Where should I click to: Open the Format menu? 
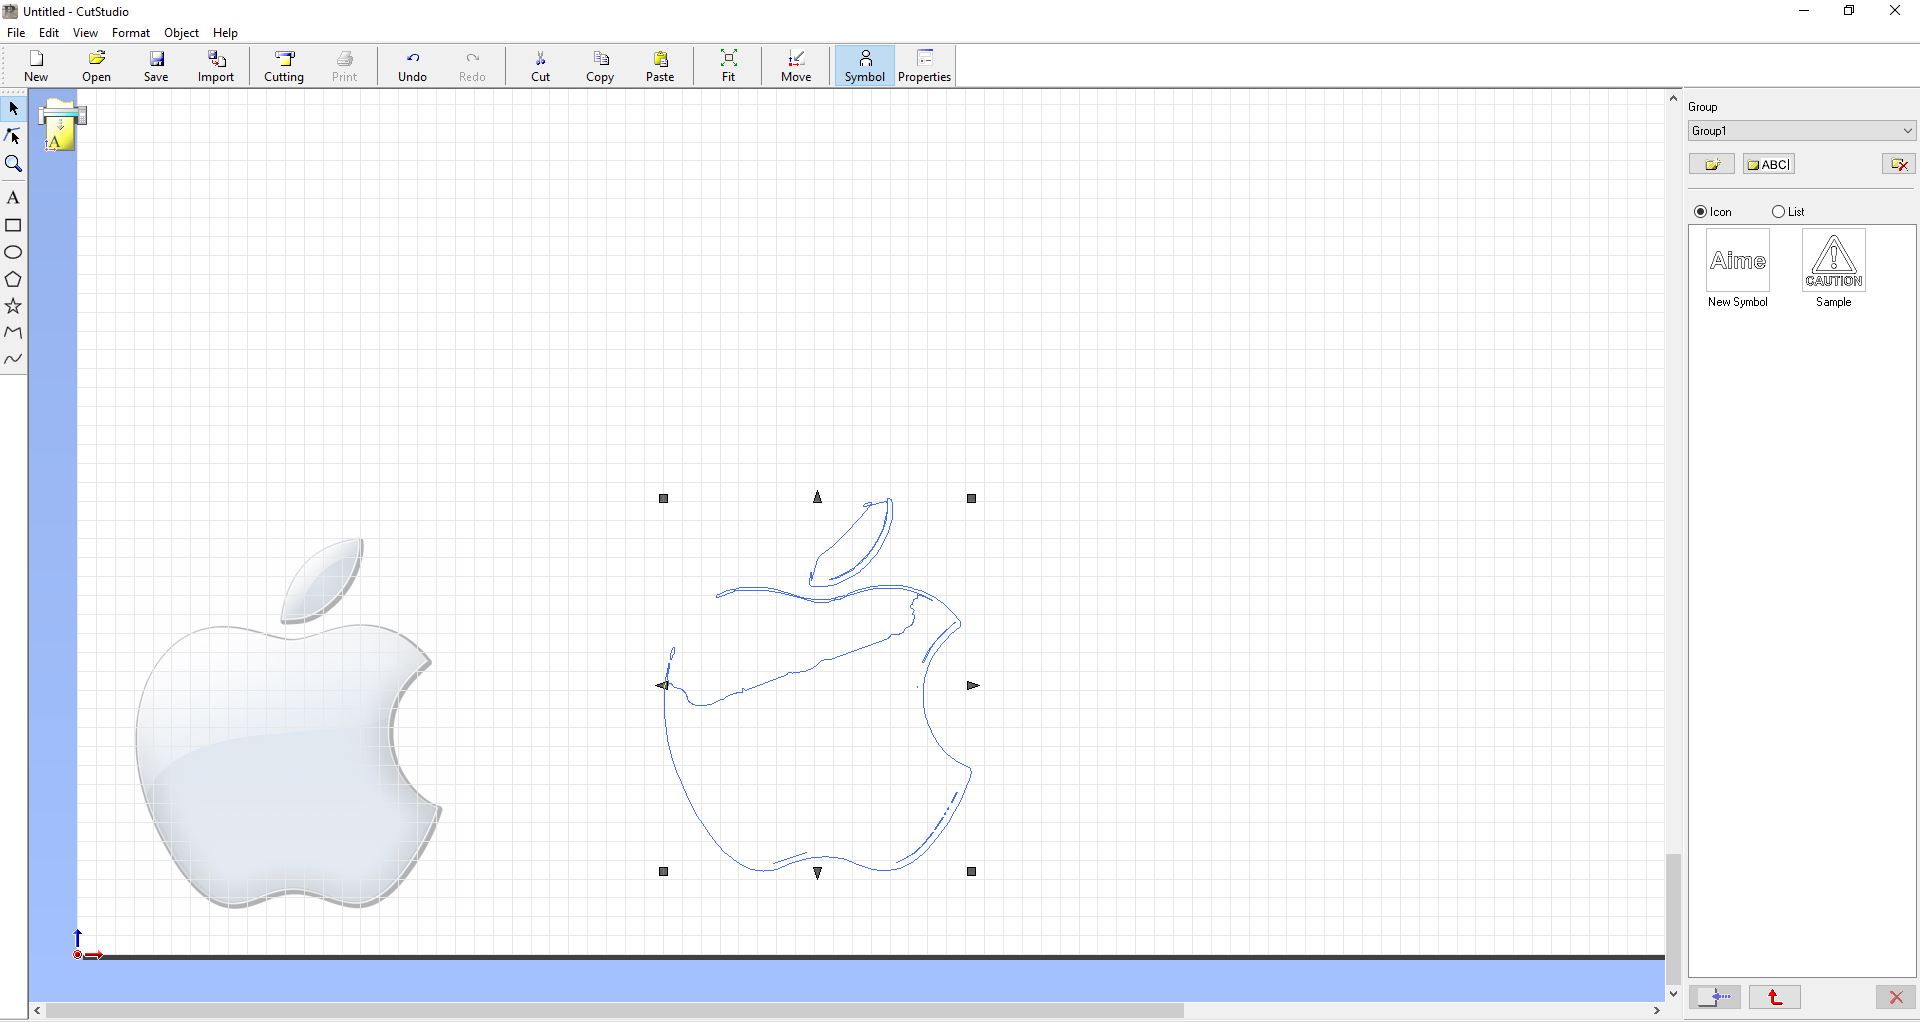point(131,33)
